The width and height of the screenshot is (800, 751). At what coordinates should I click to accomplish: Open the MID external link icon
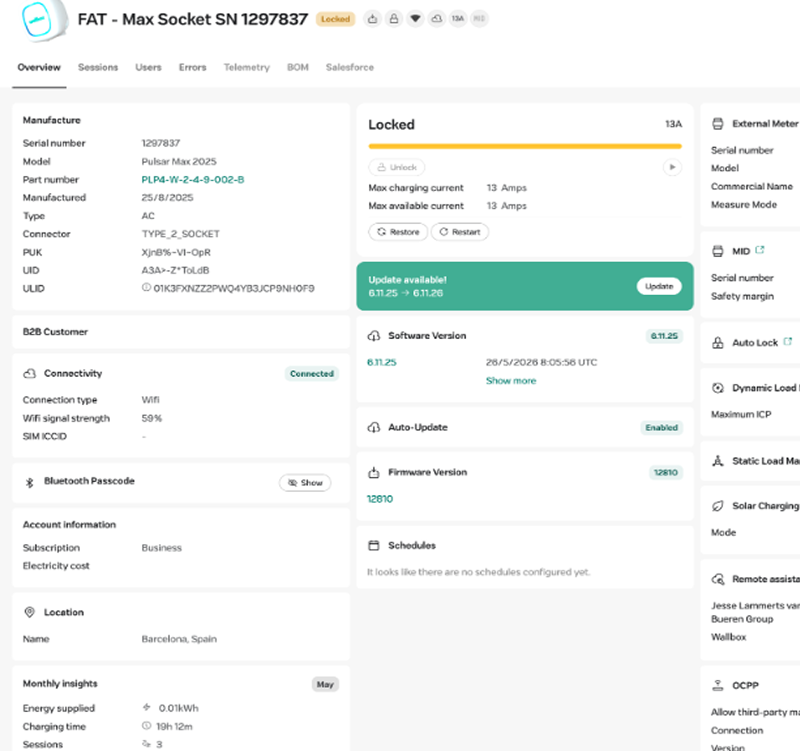click(760, 250)
